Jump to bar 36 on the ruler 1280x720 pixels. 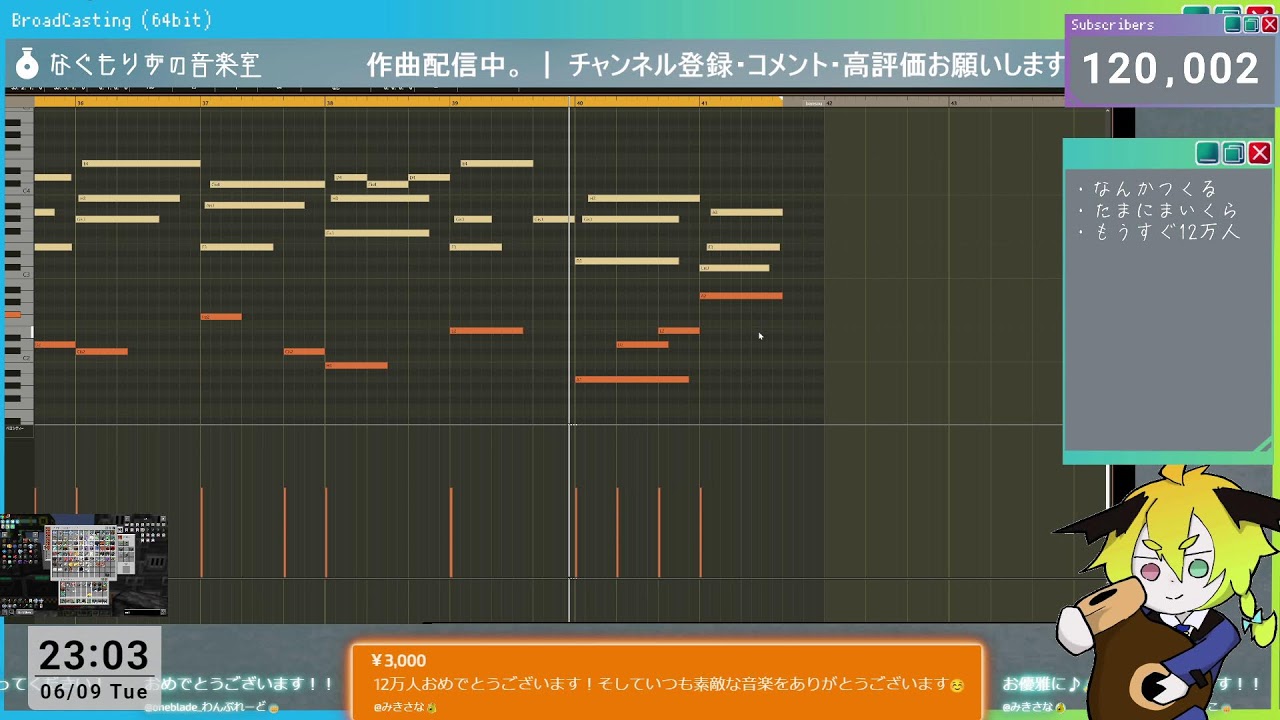pyautogui.click(x=80, y=102)
